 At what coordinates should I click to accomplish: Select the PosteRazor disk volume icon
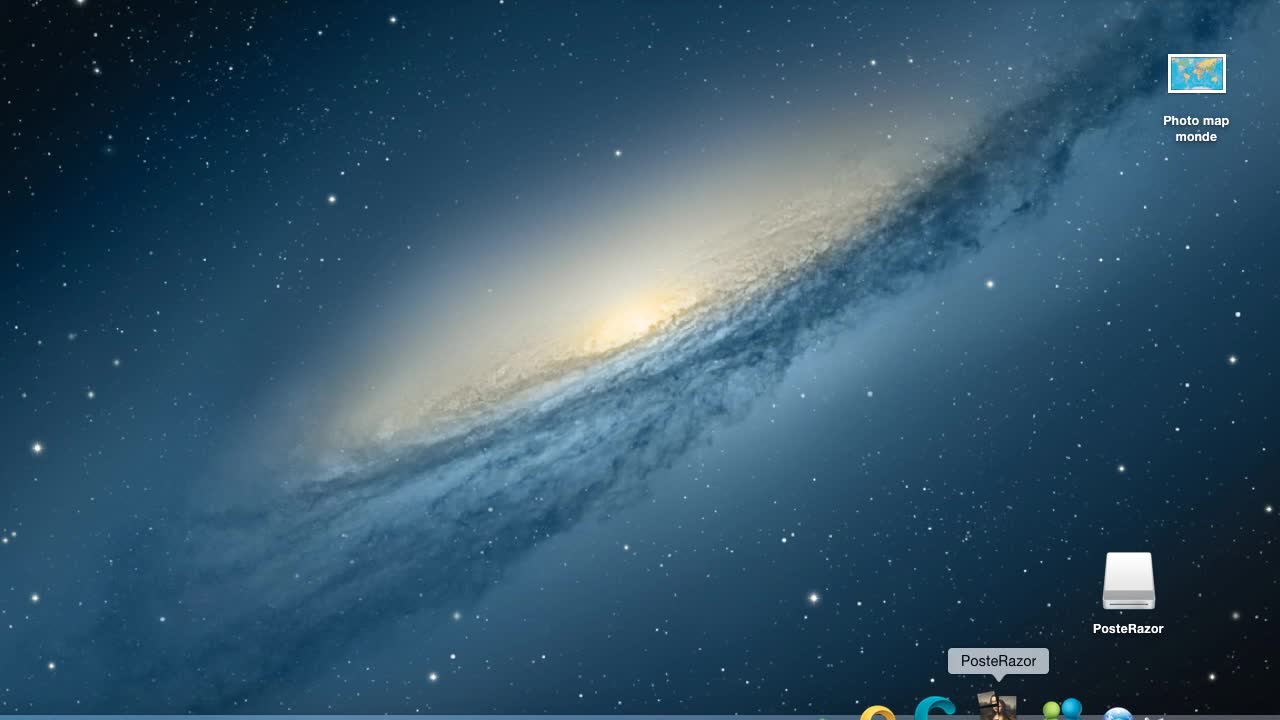click(1128, 581)
